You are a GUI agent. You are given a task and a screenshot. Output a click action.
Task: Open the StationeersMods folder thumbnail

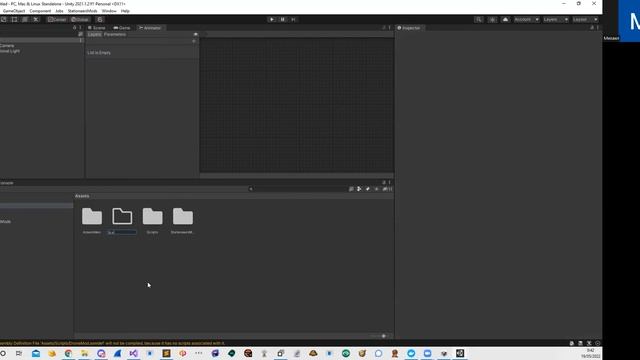(x=183, y=217)
